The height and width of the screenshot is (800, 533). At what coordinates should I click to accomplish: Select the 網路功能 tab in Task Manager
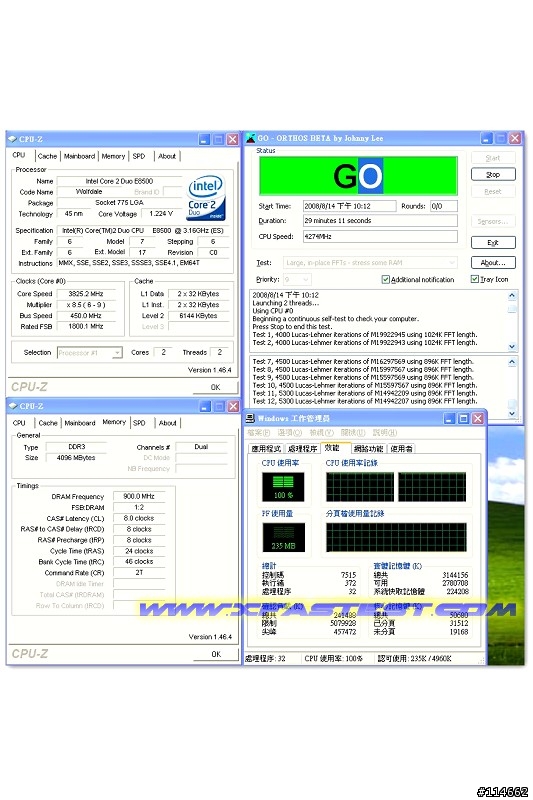[x=368, y=449]
